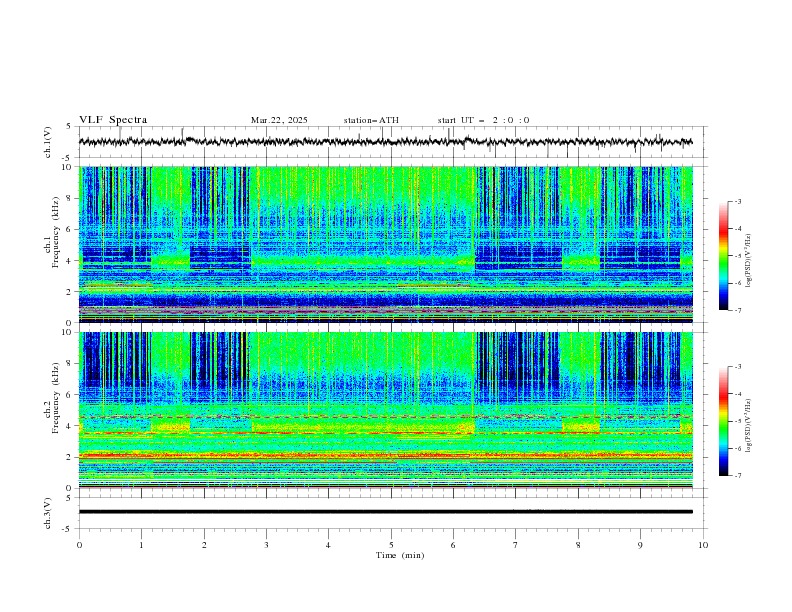Click the ch.2 colorbar "log(PSD)(V²/Hz)" label
The width and height of the screenshot is (792, 612).
pos(748,425)
